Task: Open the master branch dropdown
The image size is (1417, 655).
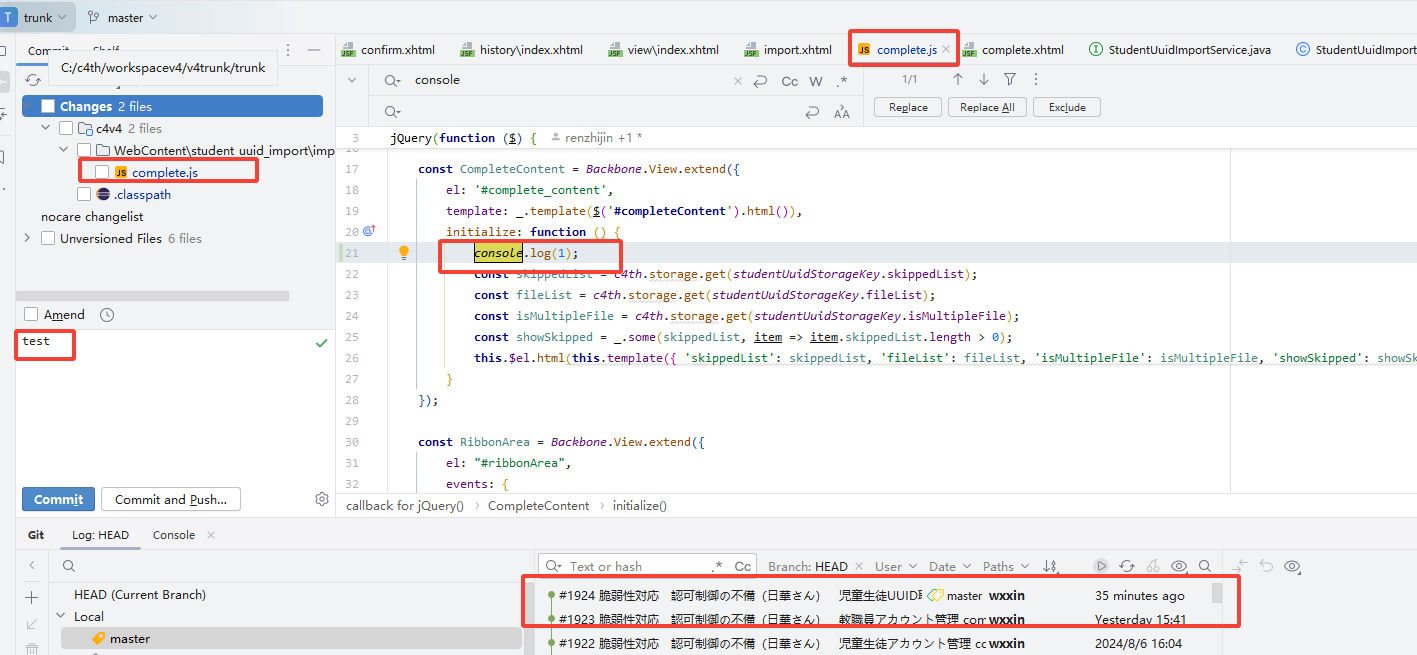Action: pos(124,17)
